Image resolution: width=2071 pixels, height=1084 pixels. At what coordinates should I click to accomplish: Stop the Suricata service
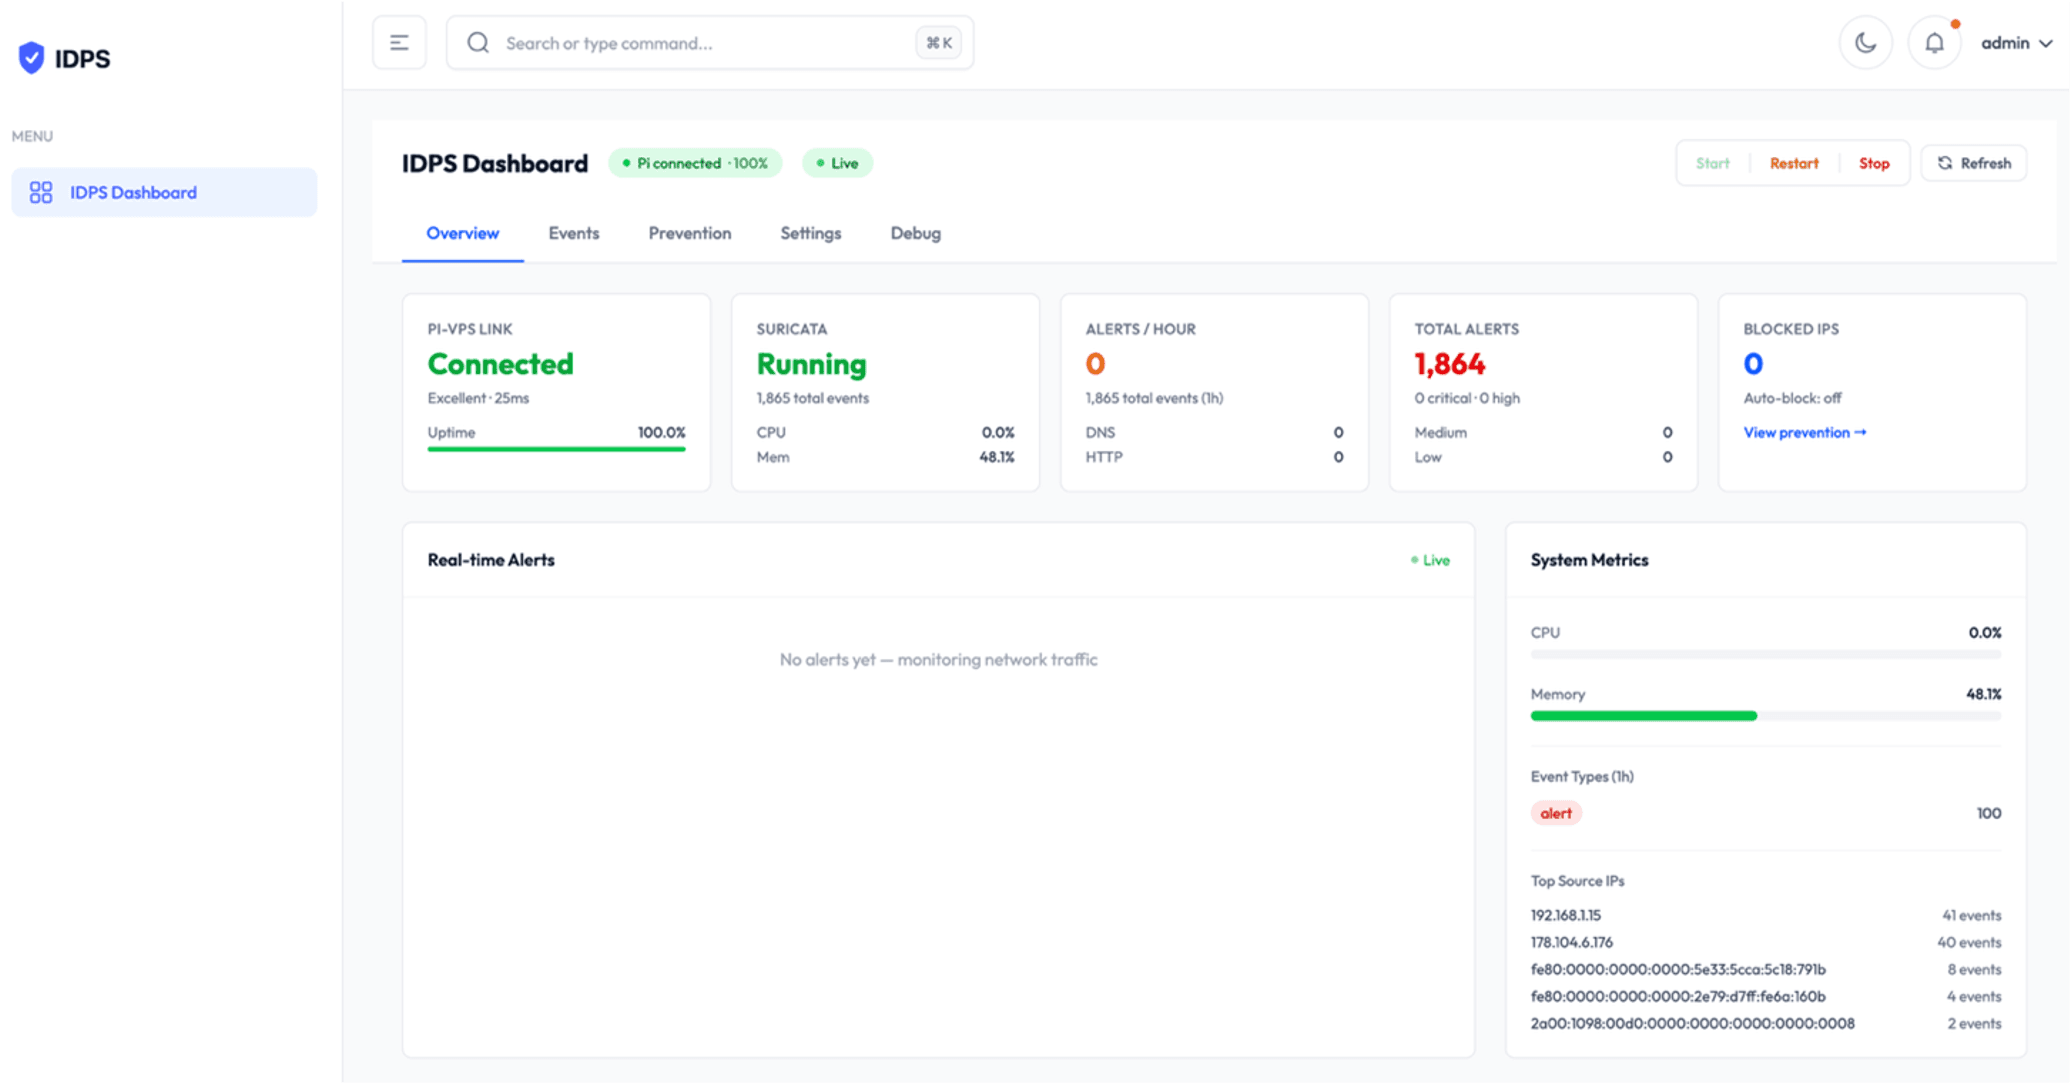click(1874, 163)
